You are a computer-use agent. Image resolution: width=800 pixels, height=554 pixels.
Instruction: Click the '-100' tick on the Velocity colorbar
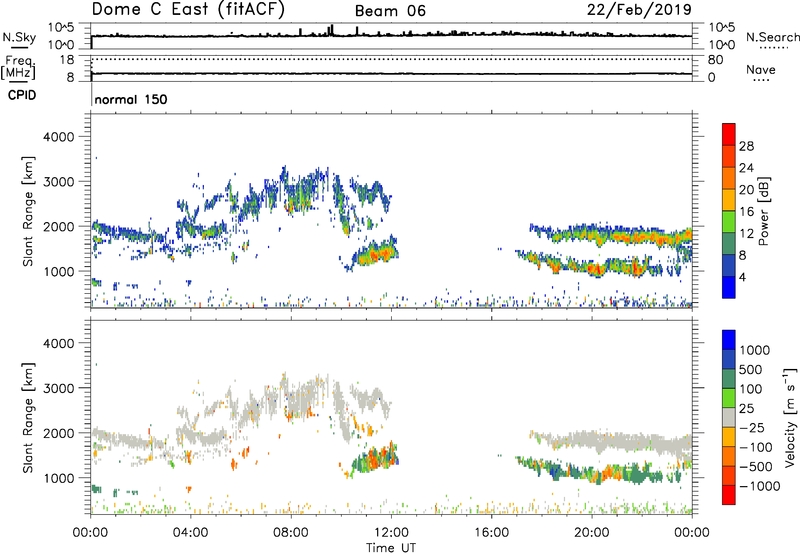pos(755,447)
